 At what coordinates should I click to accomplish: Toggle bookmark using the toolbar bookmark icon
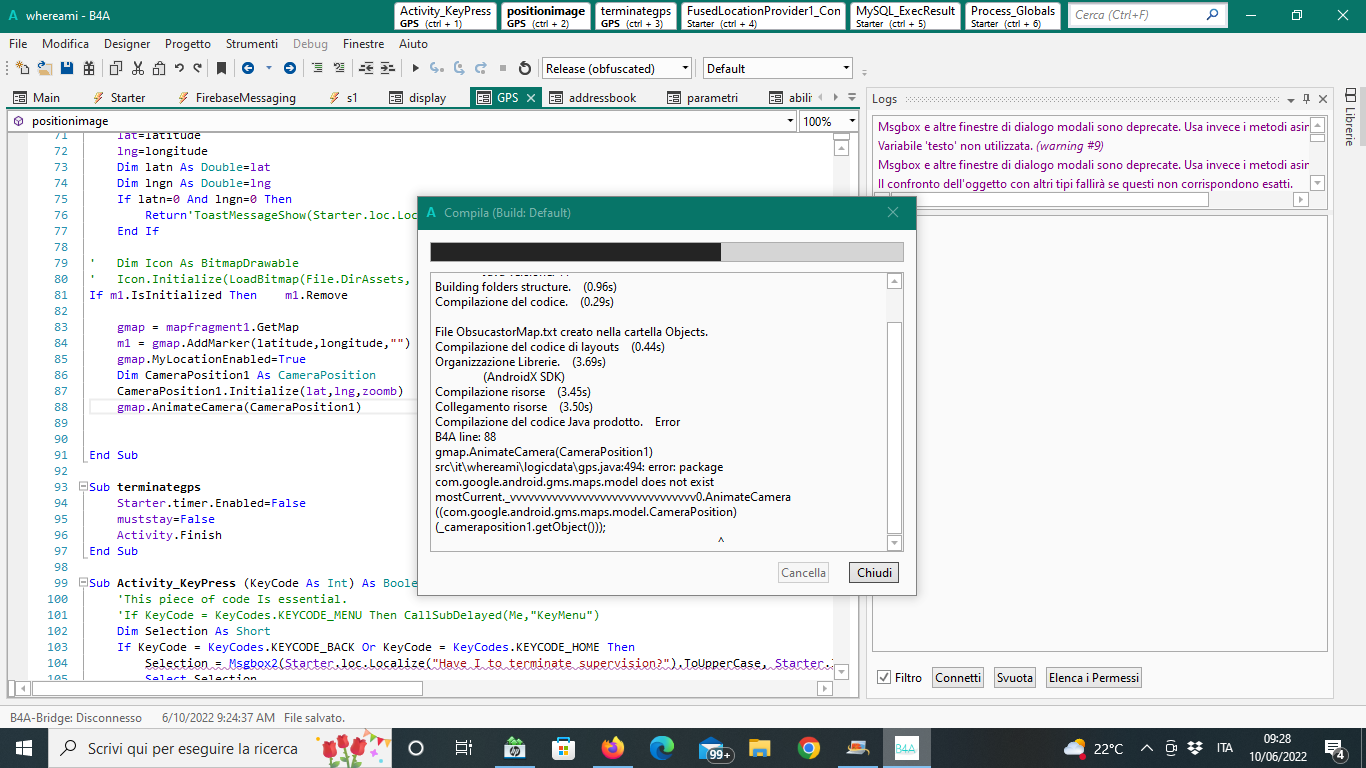(x=221, y=68)
